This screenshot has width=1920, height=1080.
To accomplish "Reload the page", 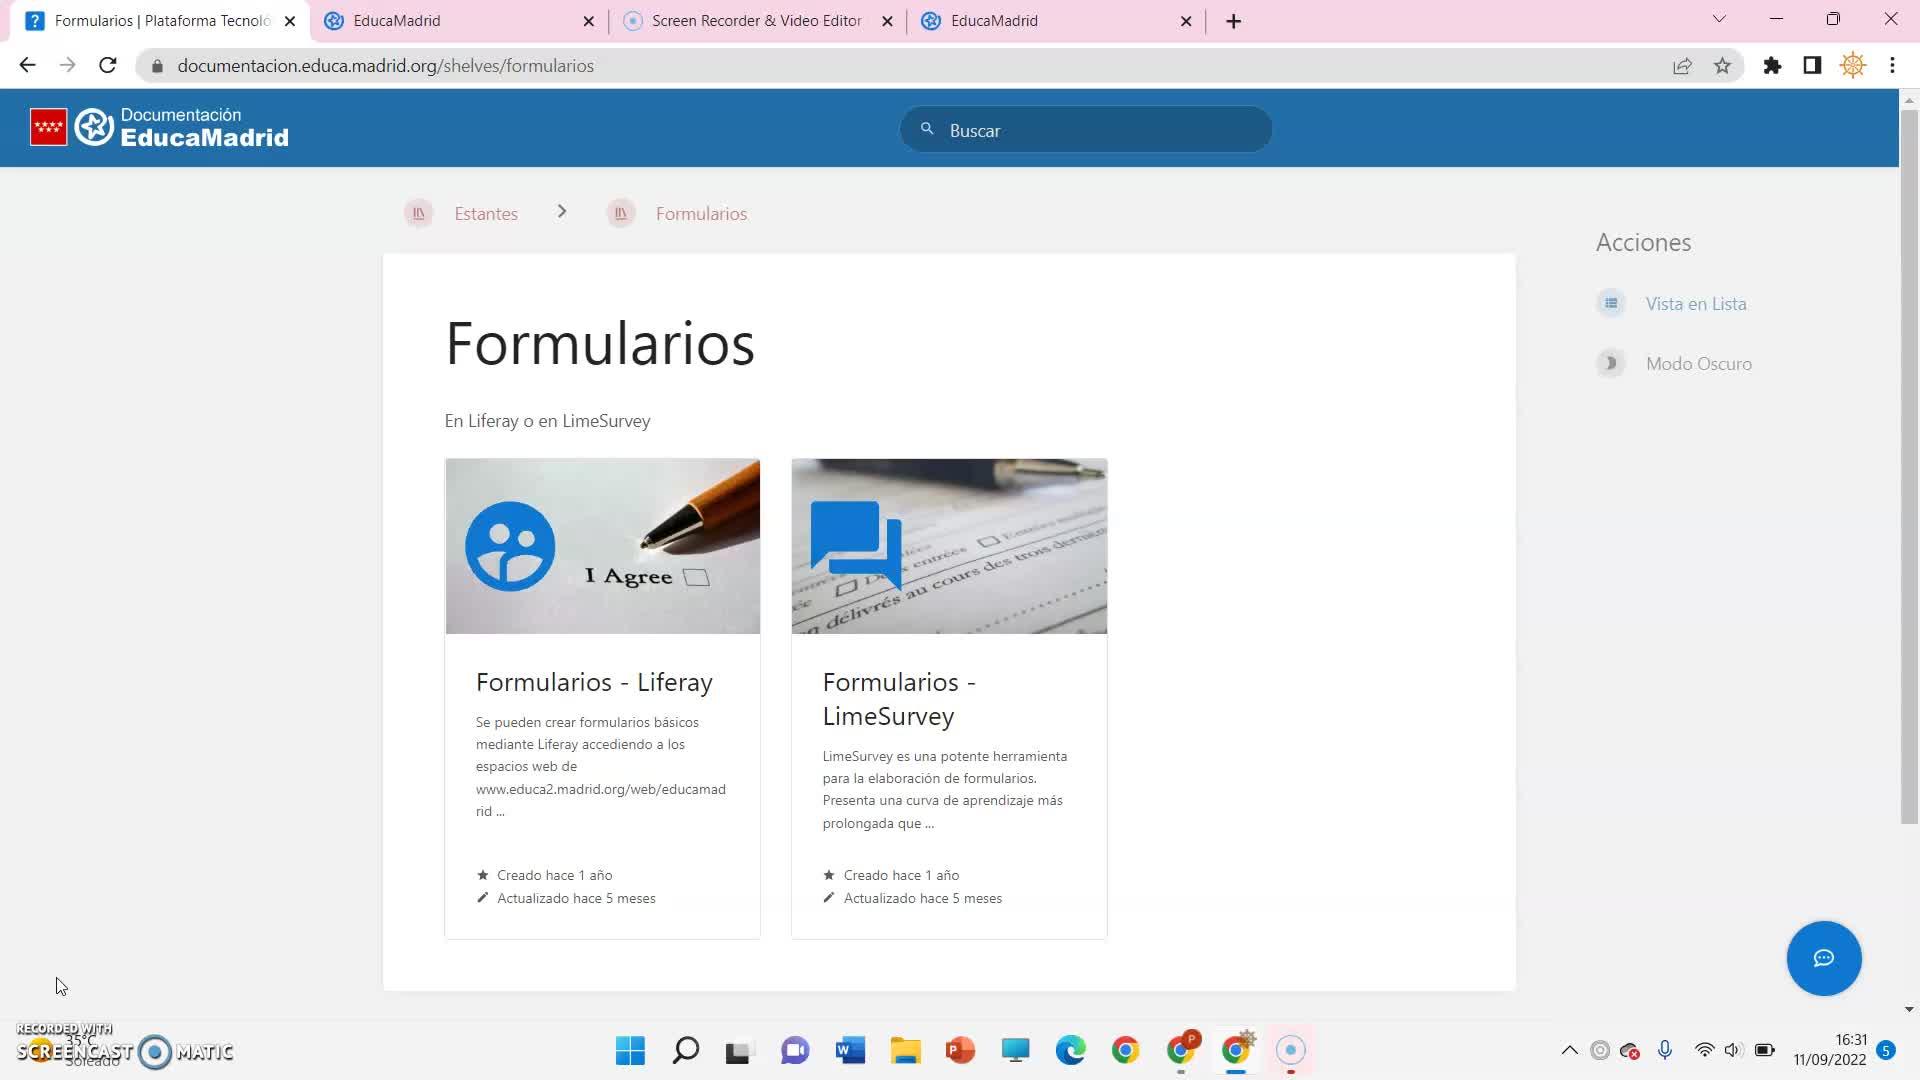I will [x=108, y=66].
